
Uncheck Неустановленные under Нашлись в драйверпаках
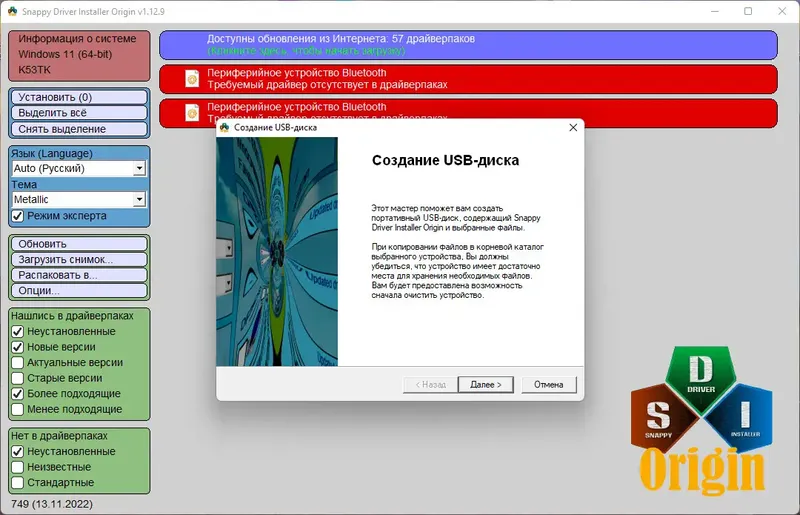pos(17,331)
